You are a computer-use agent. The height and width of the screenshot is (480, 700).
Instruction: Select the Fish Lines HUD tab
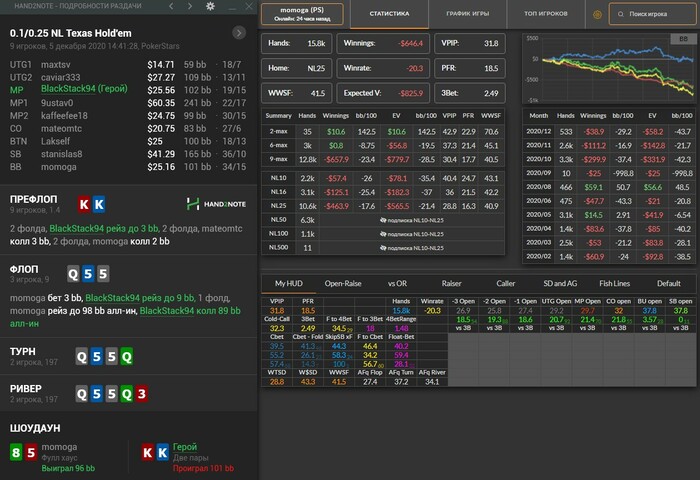click(614, 284)
